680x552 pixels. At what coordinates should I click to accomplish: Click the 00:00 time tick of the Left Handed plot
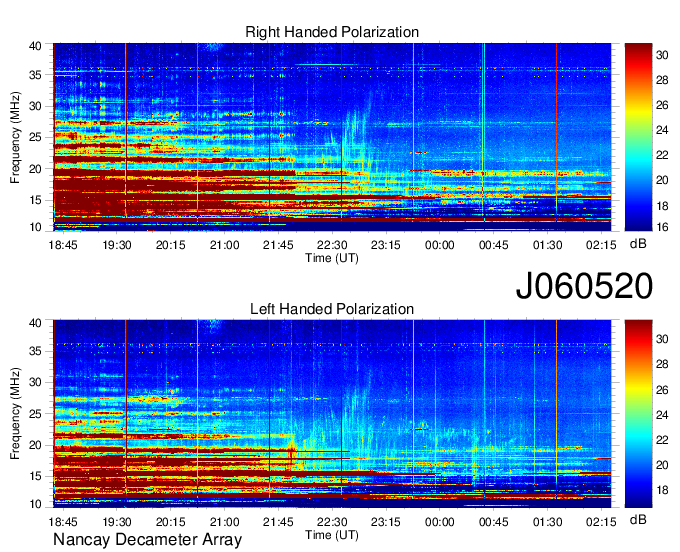[x=439, y=522]
